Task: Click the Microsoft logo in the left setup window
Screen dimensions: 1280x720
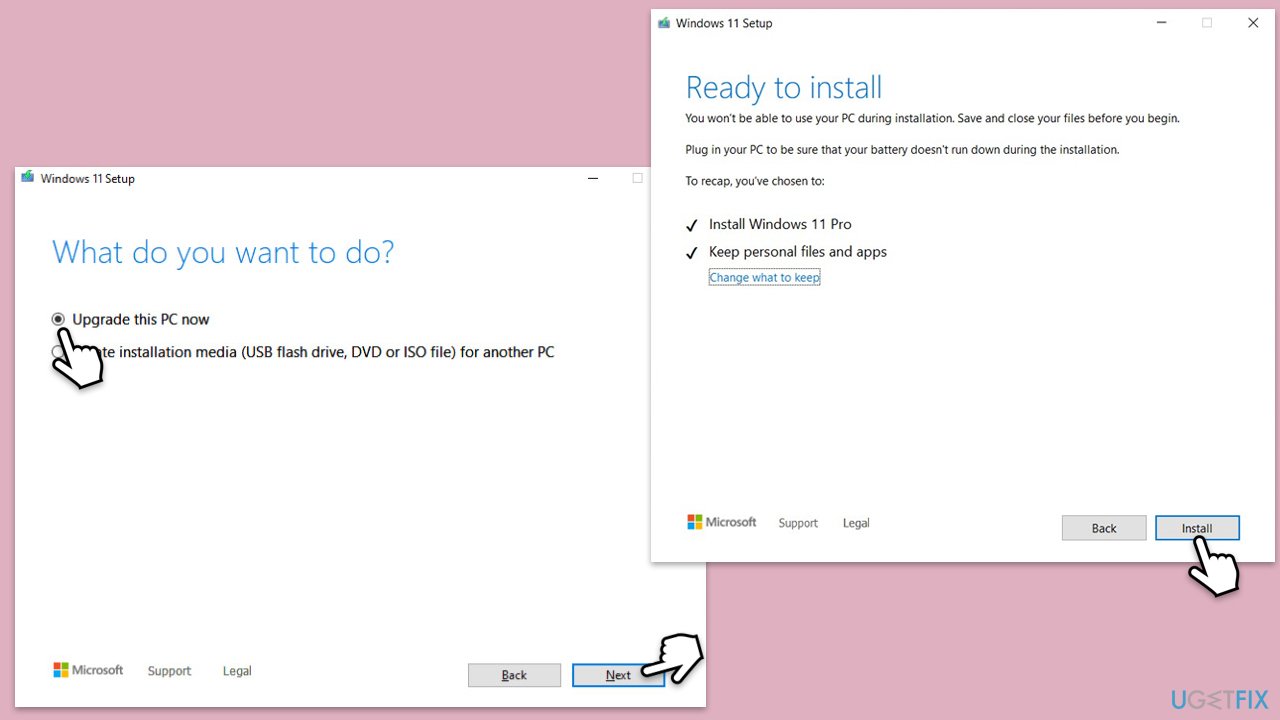Action: [x=88, y=670]
